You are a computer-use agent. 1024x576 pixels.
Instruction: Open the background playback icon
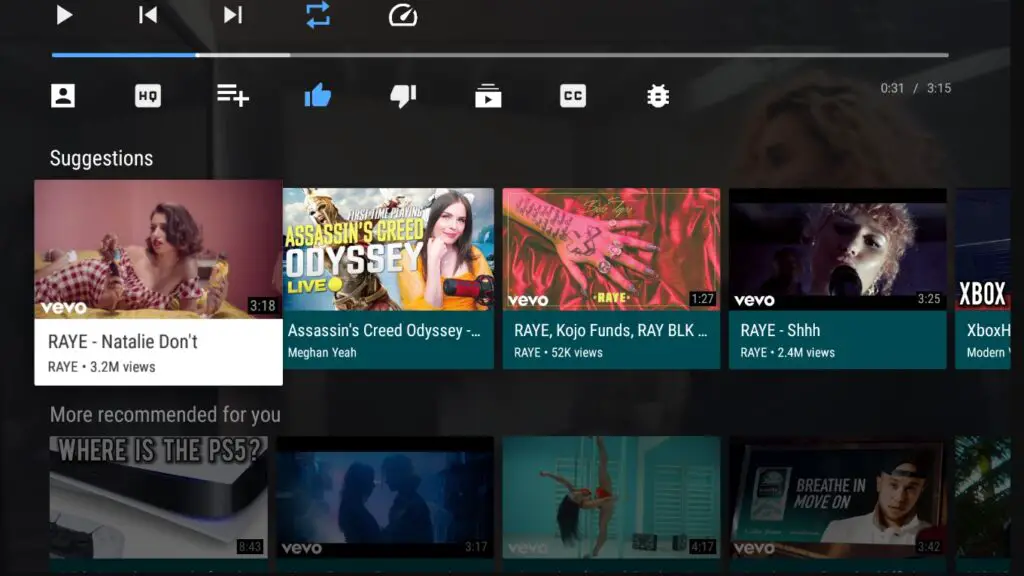pos(488,95)
